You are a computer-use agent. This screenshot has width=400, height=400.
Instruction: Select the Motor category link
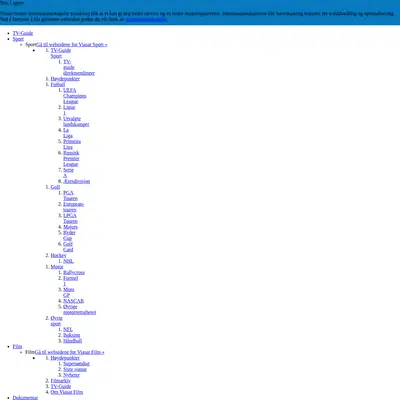pyautogui.click(x=57, y=267)
